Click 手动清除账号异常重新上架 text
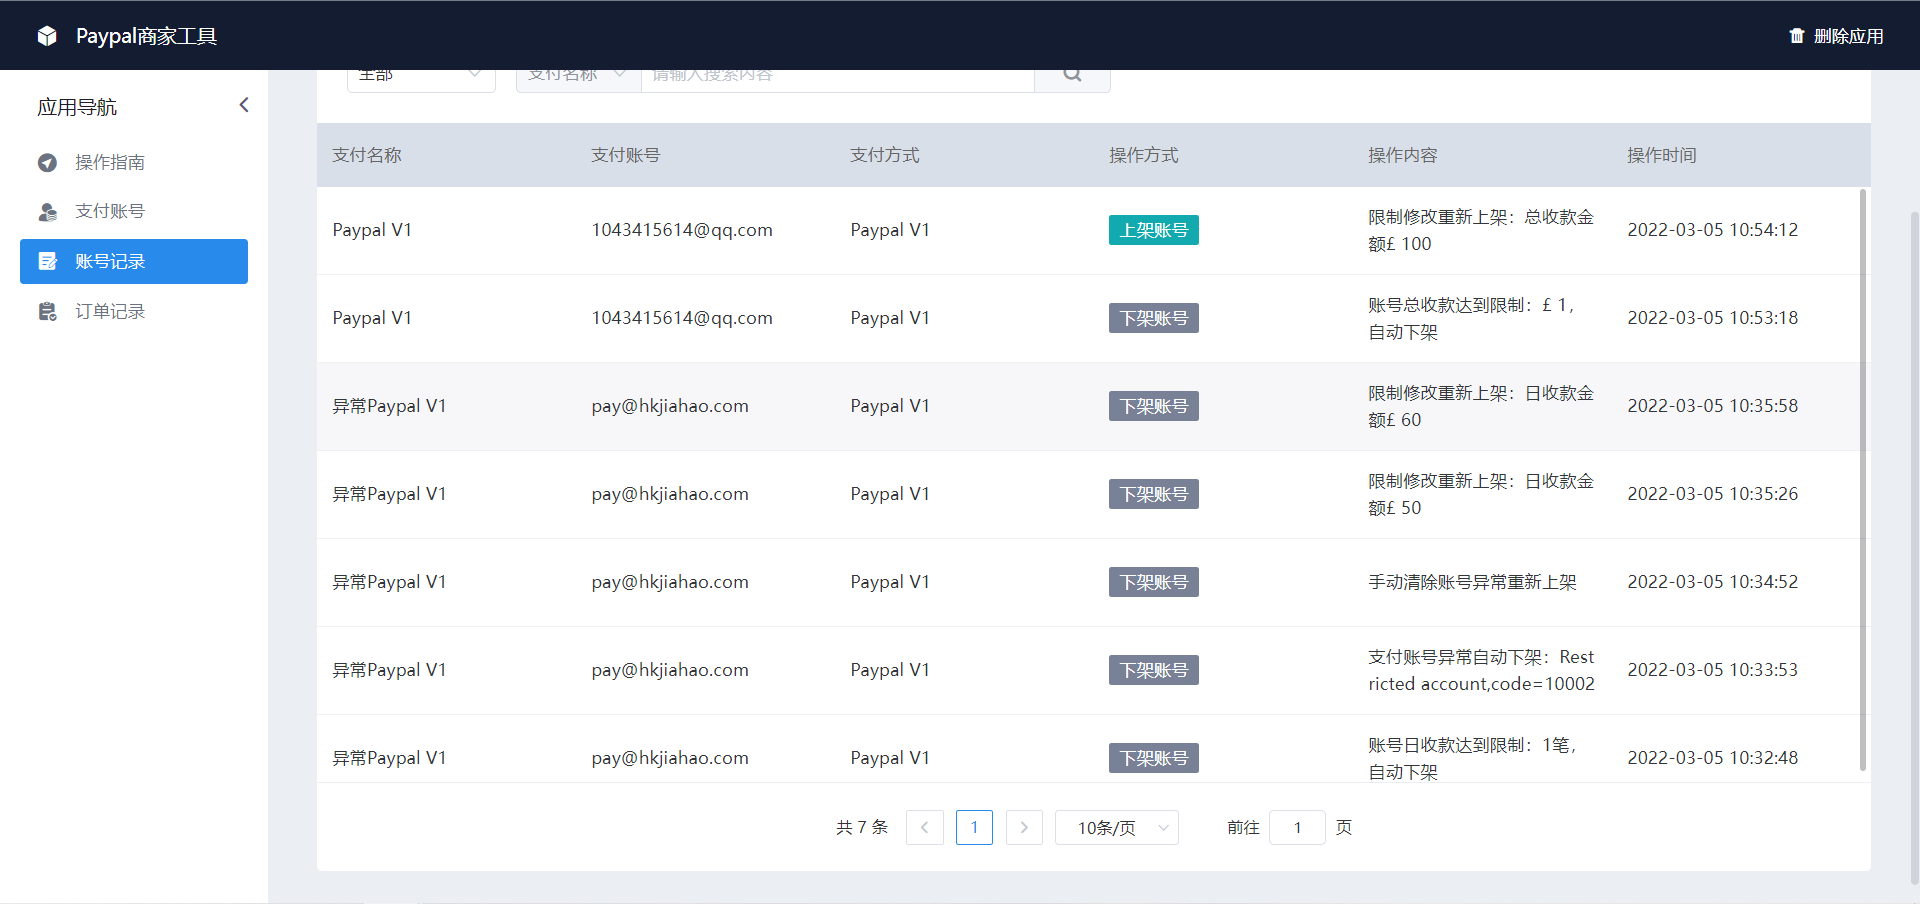1920x904 pixels. click(1472, 582)
